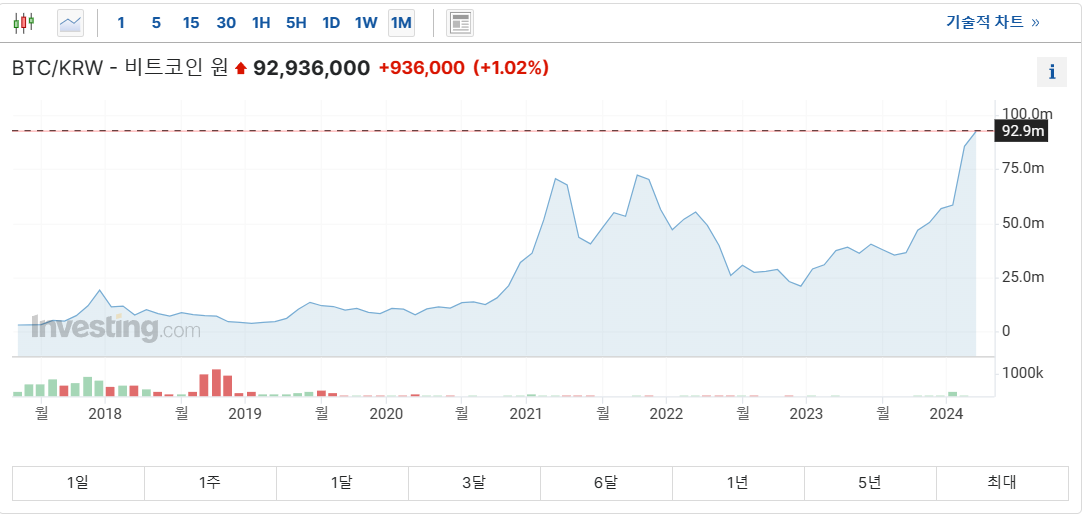The width and height of the screenshot is (1085, 515).
Task: Choose the 1D interval
Action: [x=331, y=23]
